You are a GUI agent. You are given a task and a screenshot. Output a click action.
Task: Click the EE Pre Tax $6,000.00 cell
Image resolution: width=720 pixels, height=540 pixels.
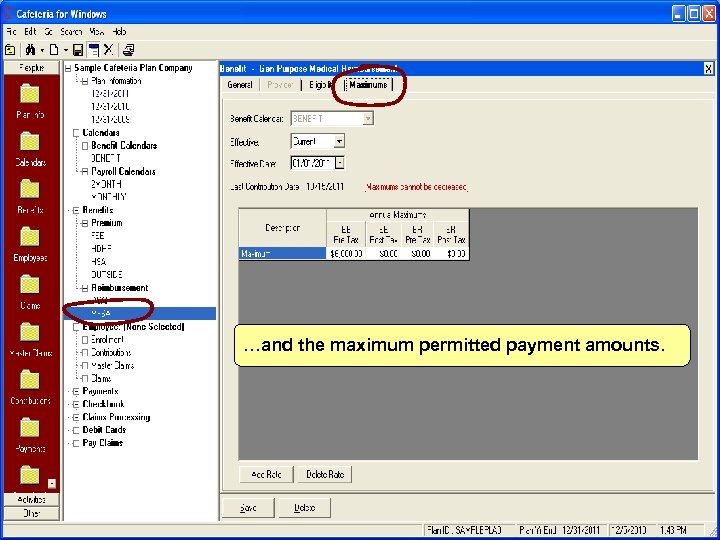(346, 253)
